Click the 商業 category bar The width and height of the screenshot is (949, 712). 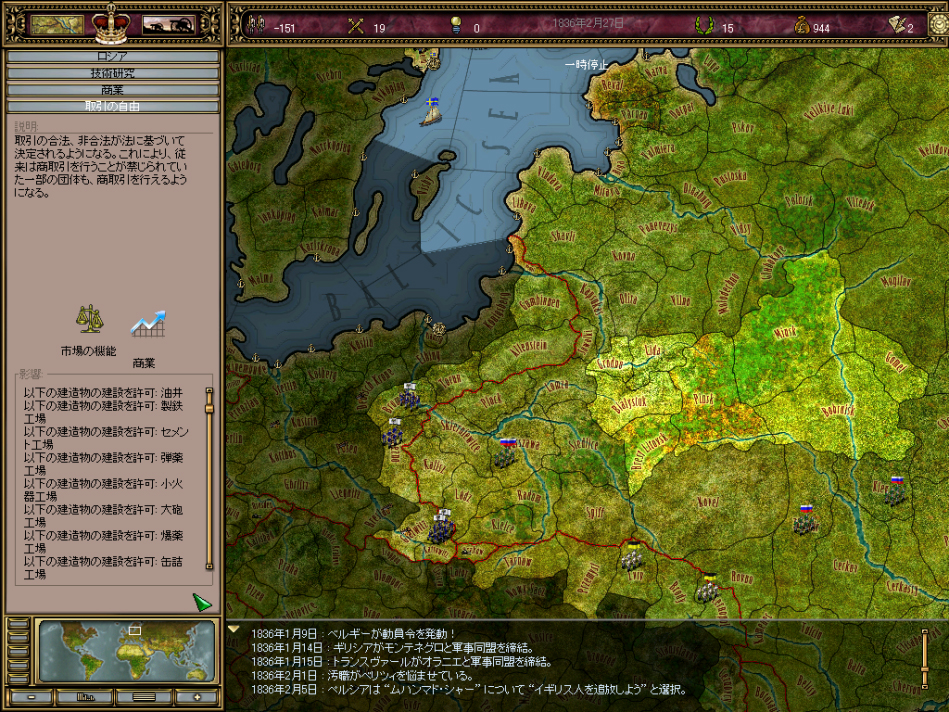click(x=113, y=89)
